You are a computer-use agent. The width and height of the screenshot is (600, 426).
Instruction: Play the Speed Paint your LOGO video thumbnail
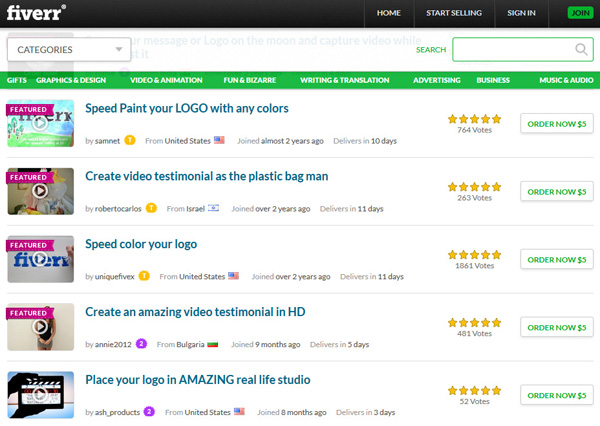(x=40, y=123)
